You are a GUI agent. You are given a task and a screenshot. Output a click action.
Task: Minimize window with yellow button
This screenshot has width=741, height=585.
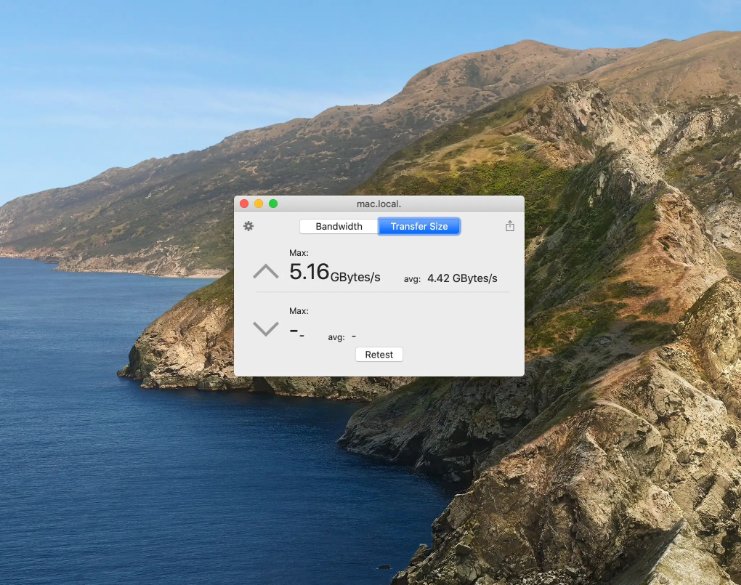pos(258,203)
